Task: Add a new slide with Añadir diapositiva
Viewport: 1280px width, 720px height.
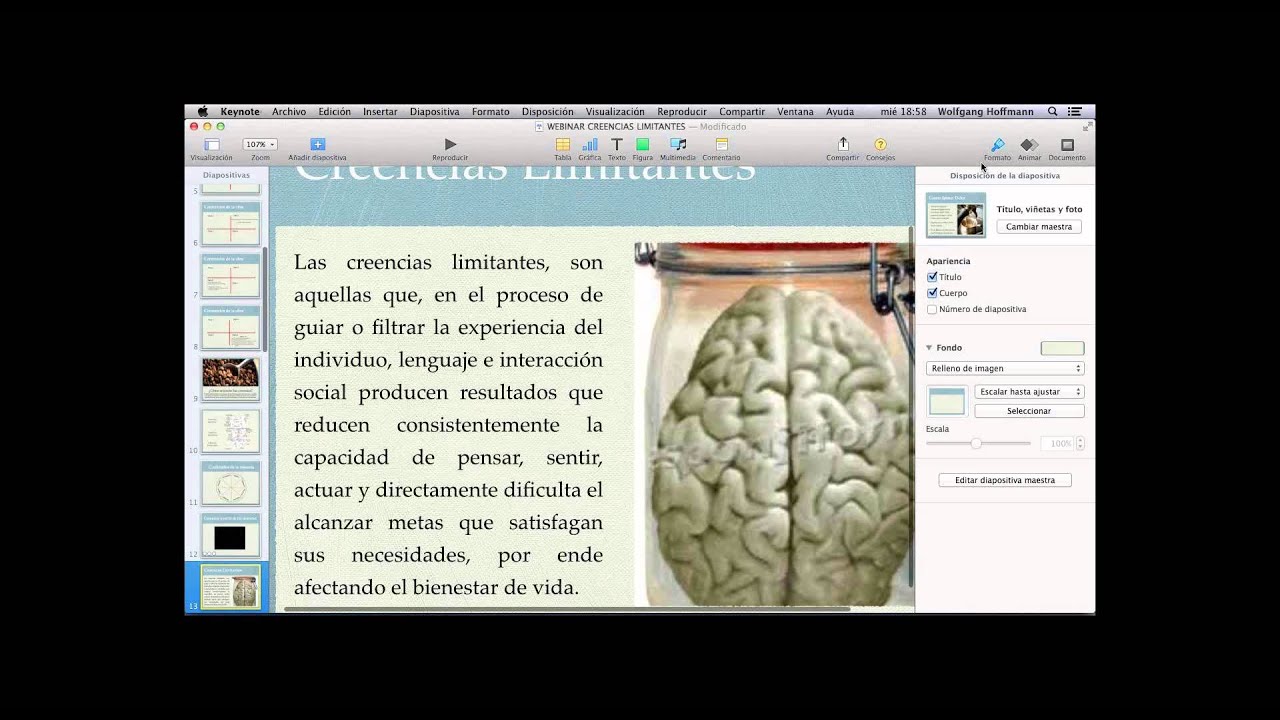Action: [x=317, y=145]
